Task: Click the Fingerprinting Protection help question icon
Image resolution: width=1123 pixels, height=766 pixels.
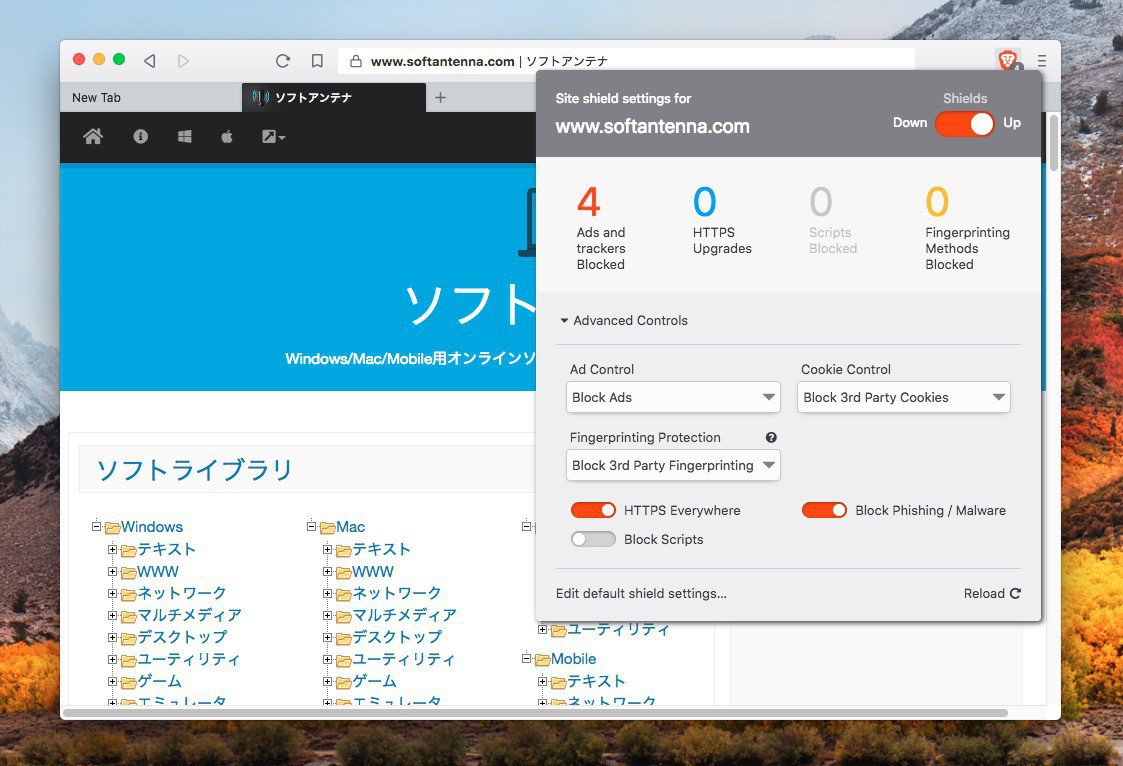Action: pyautogui.click(x=771, y=437)
